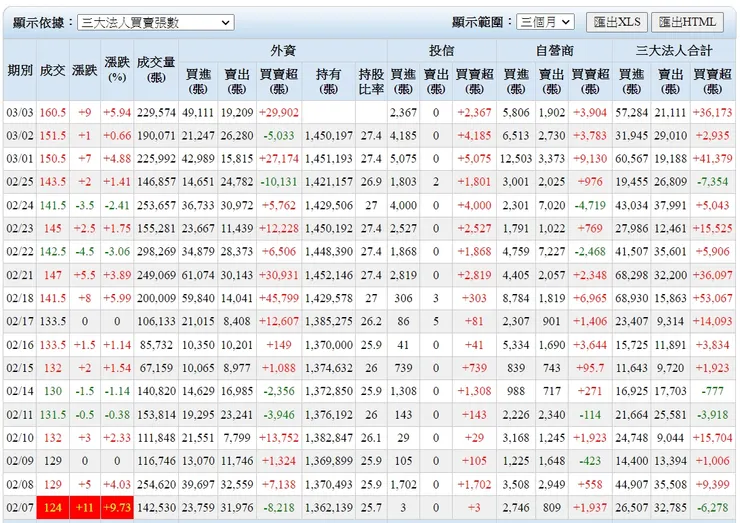Select the 02/16 date cell
740x523 pixels.
click(20, 345)
